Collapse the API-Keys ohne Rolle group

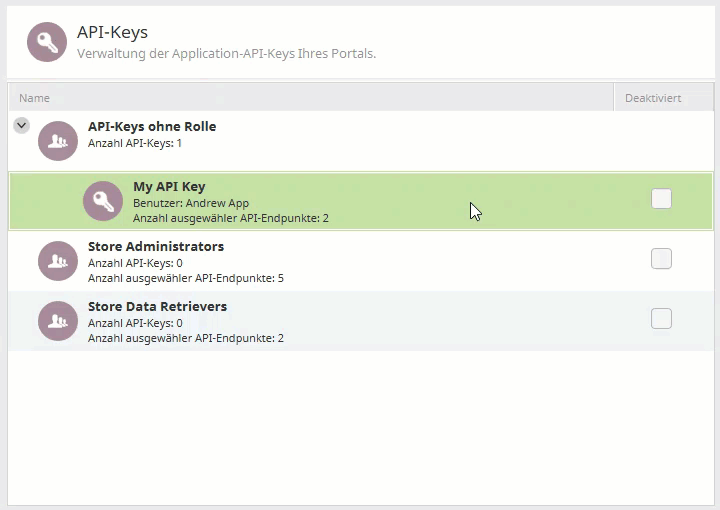(21, 126)
